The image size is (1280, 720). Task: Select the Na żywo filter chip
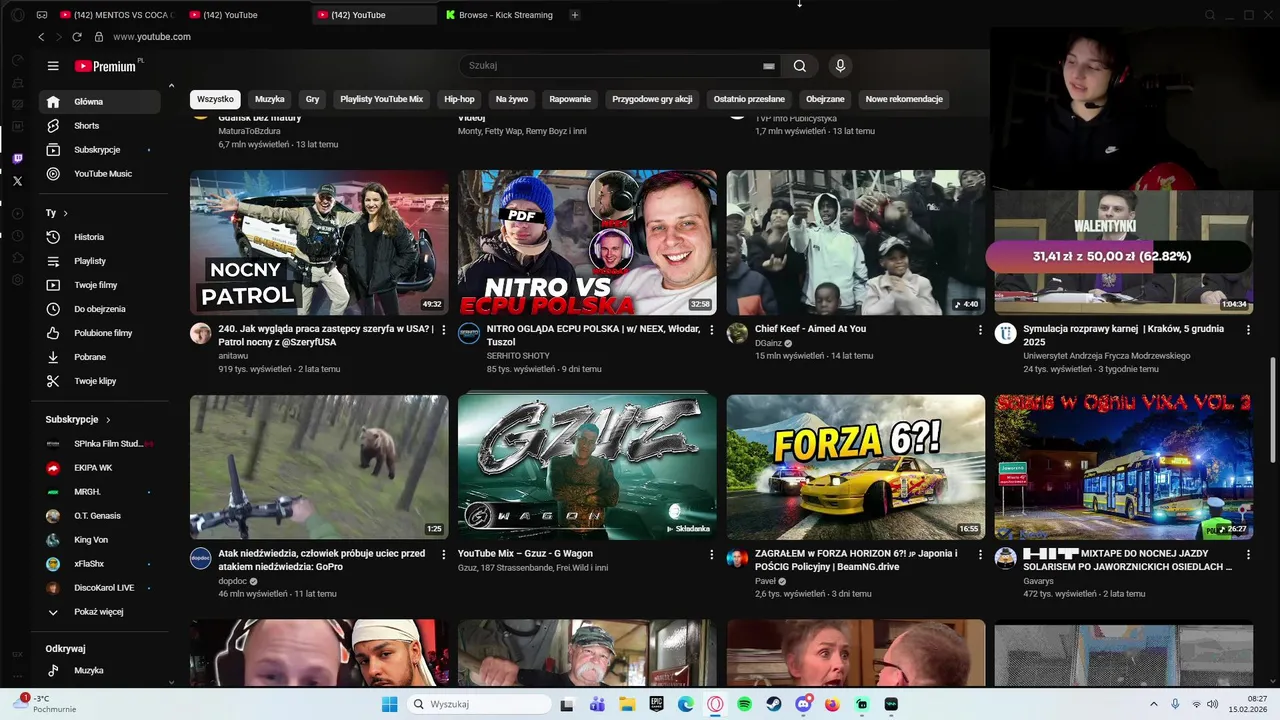(x=512, y=99)
